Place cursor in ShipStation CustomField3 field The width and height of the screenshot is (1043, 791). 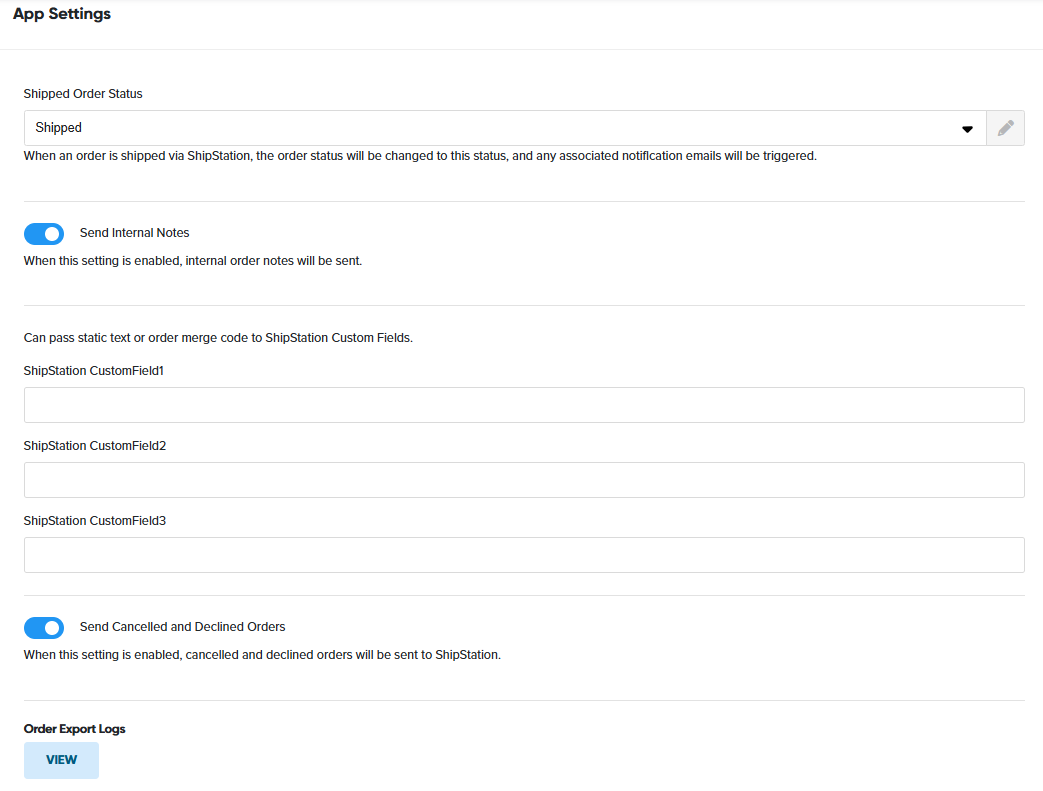point(524,555)
